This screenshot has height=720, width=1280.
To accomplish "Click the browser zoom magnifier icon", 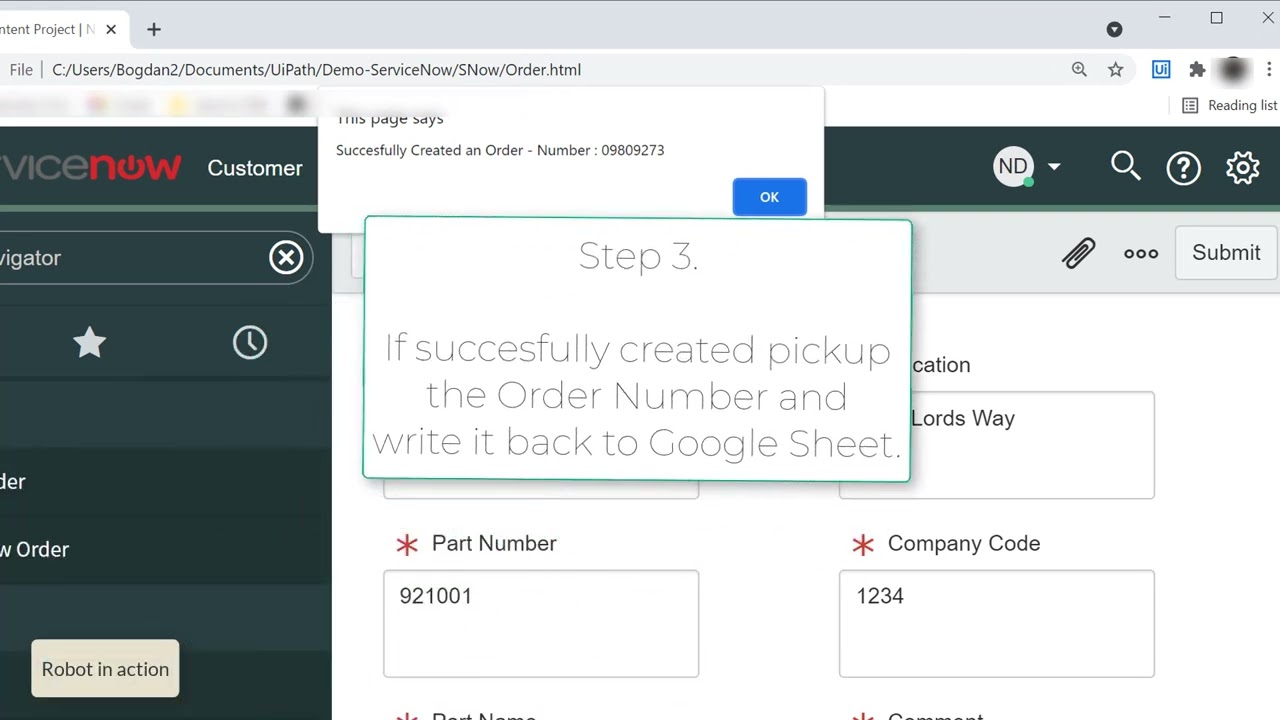I will click(x=1079, y=69).
